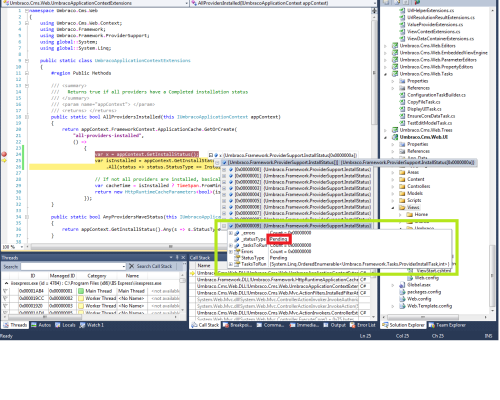Open the Threads search dropdown arrow
500x400 pixels.
(124, 266)
